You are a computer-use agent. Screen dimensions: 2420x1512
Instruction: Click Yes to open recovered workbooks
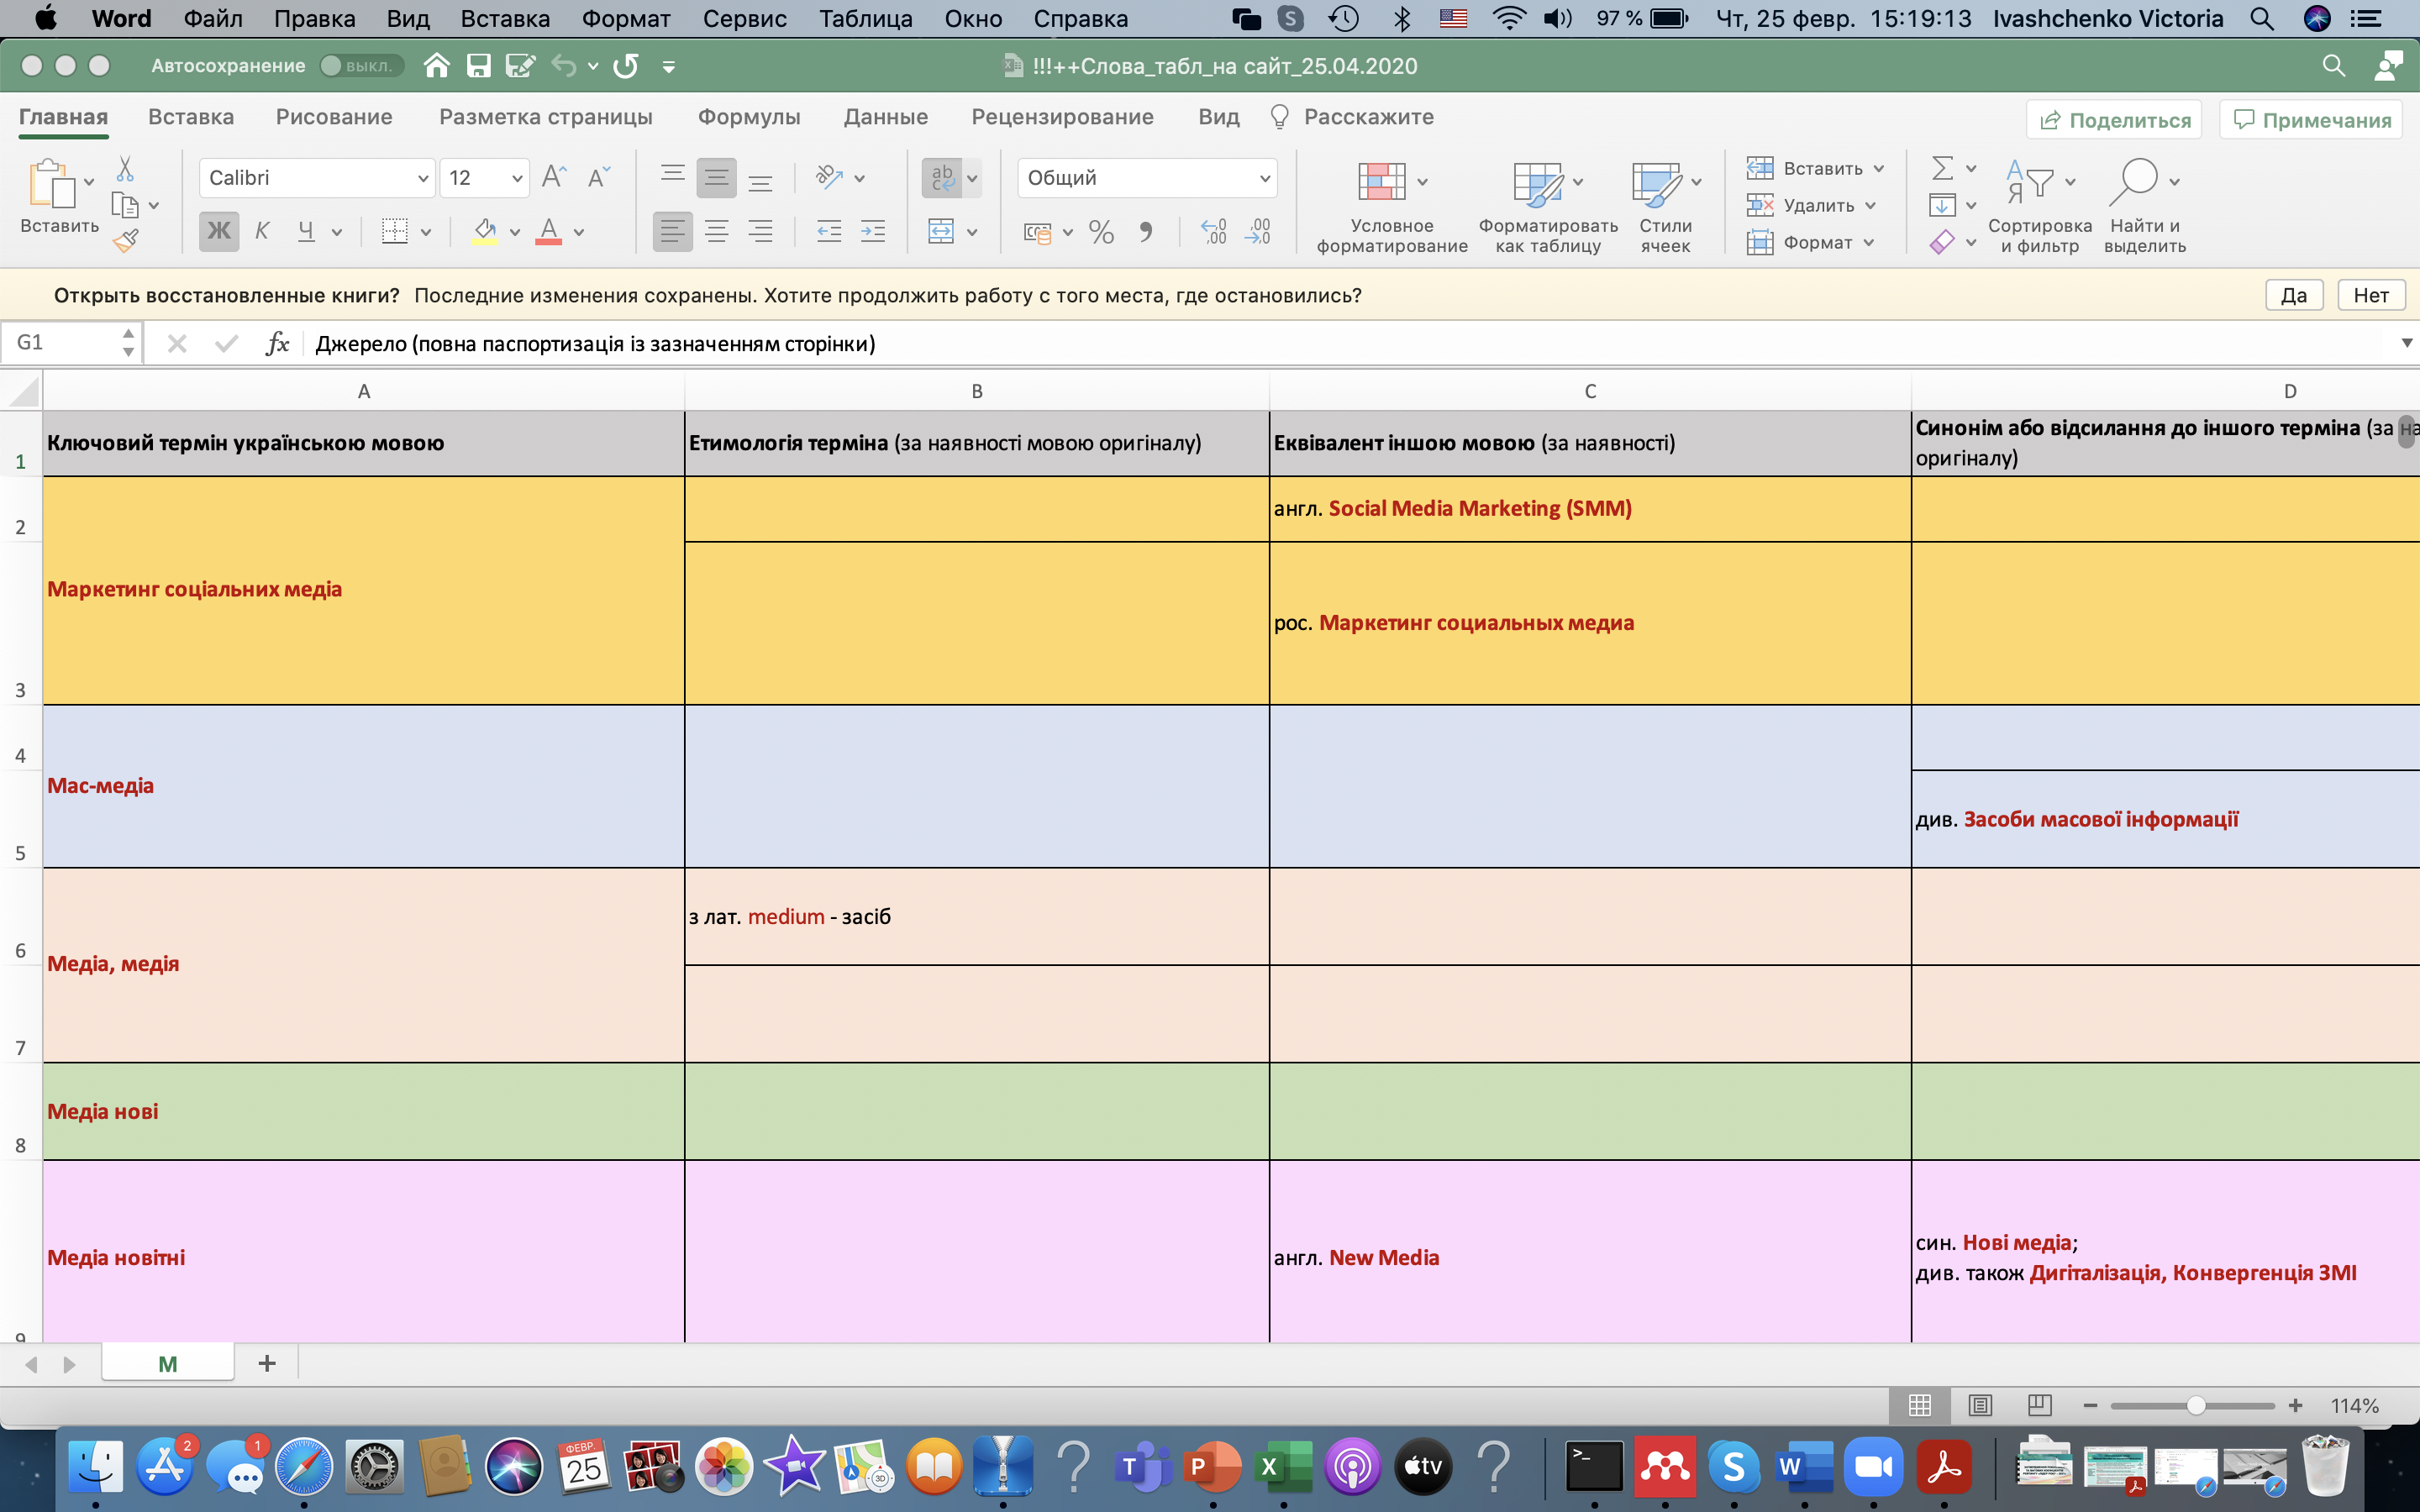(2293, 295)
